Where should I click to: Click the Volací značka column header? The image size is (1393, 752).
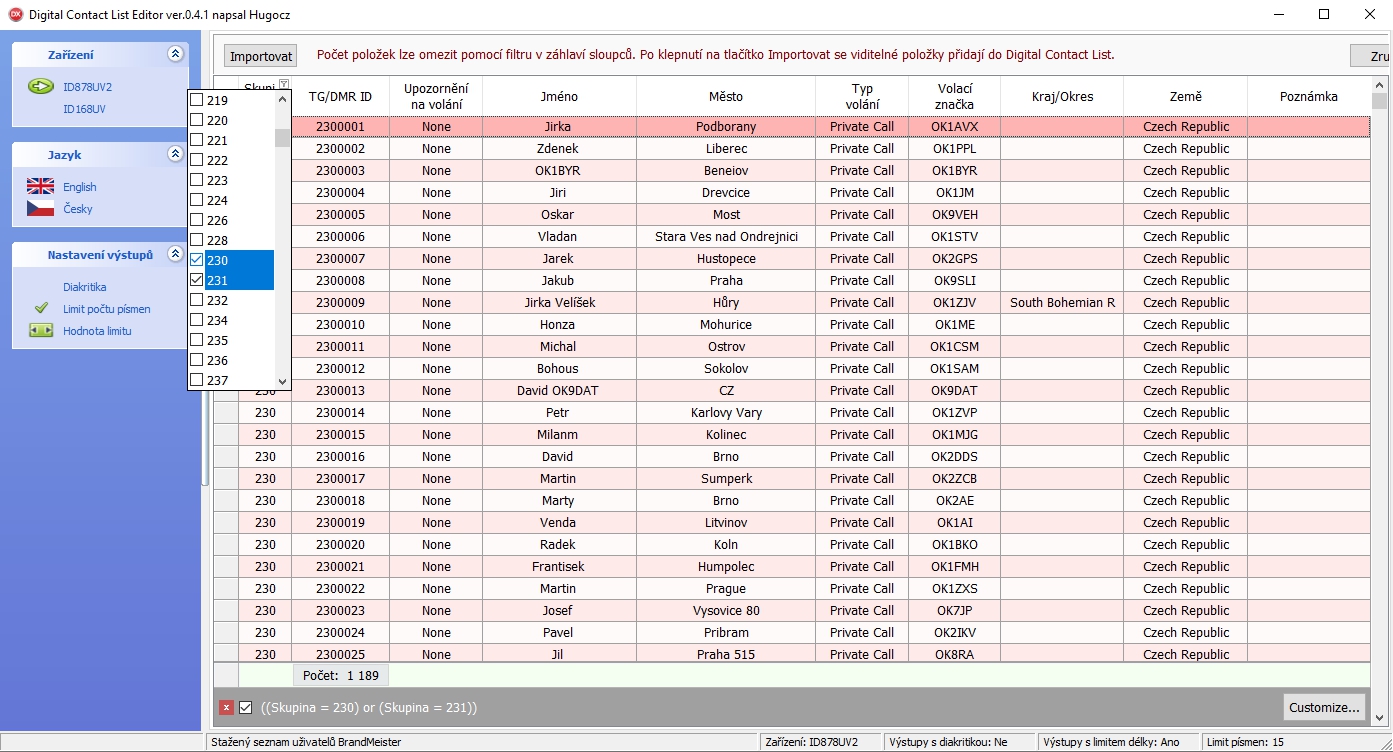tap(955, 97)
